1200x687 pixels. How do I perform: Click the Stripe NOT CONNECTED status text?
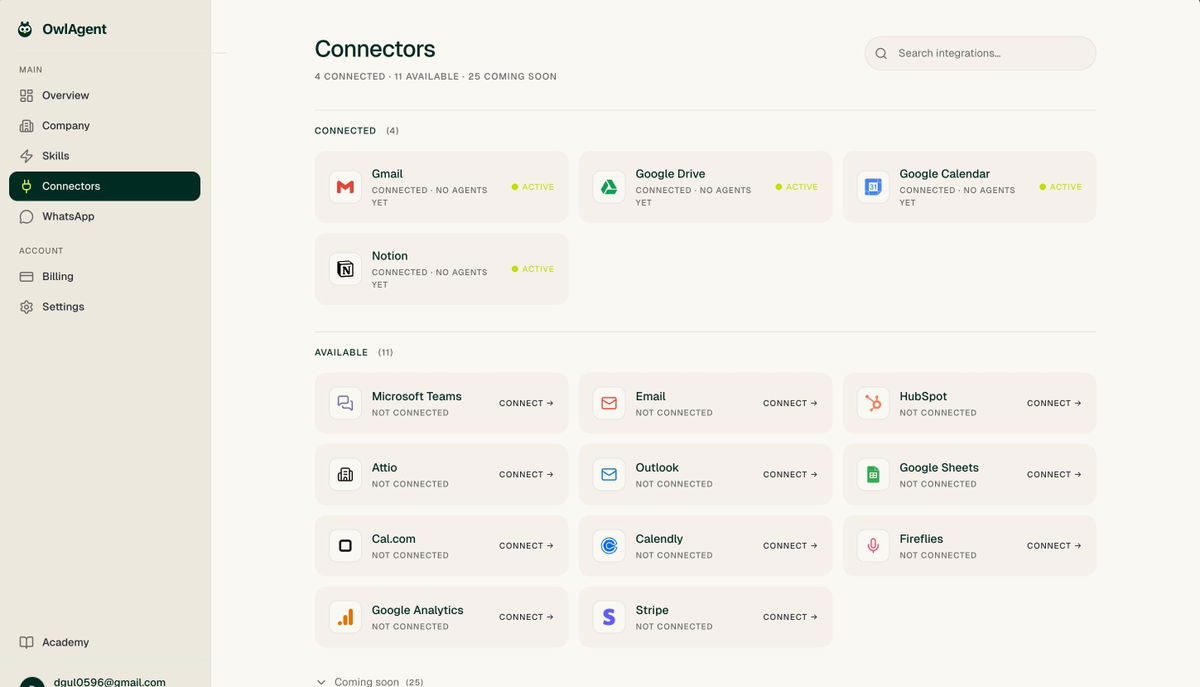coord(674,627)
